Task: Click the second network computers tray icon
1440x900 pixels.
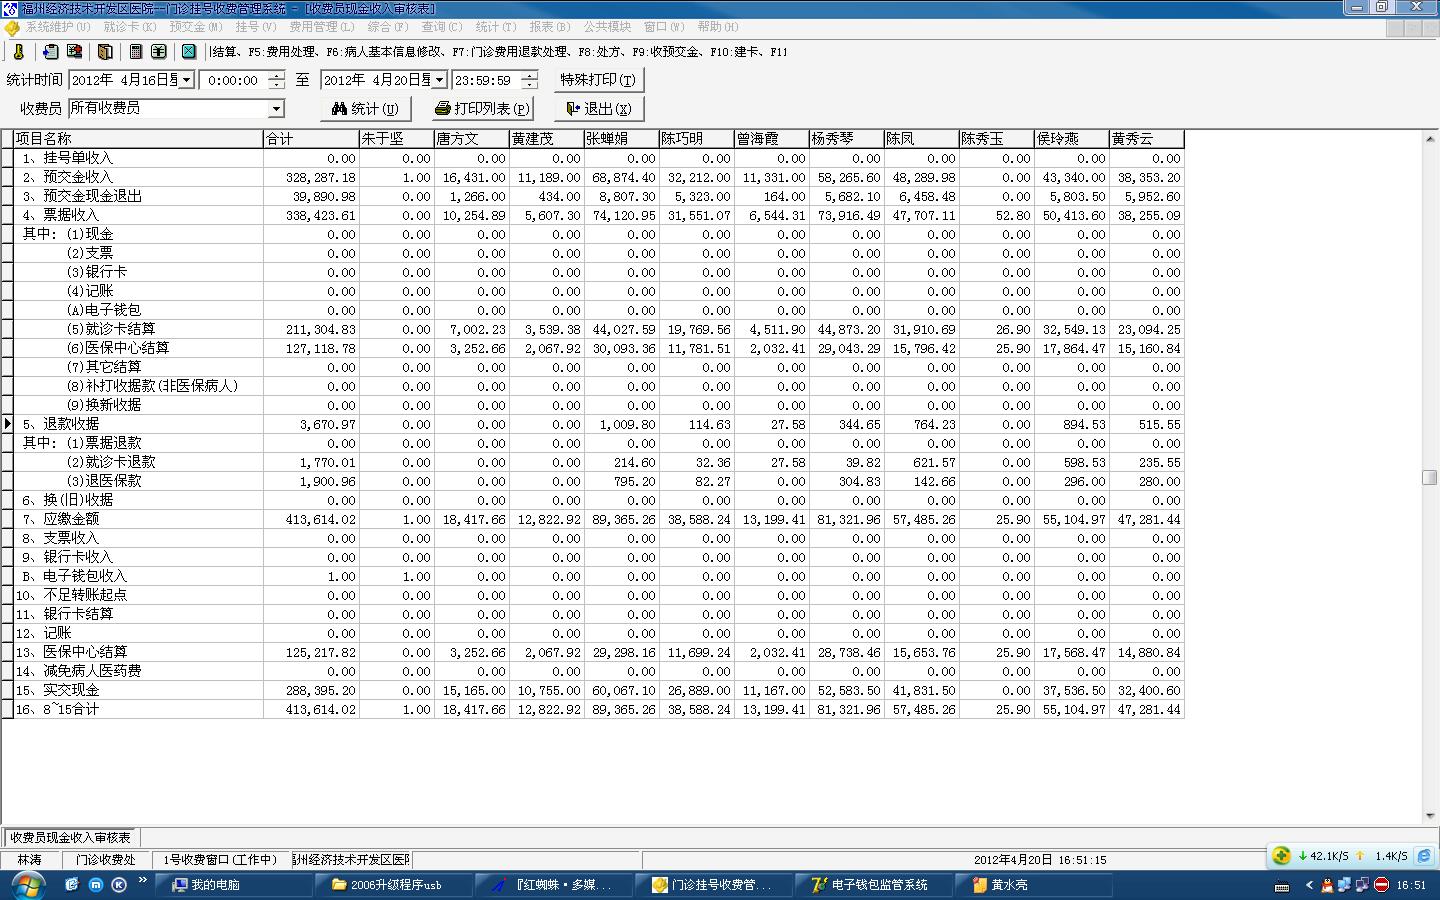Action: pyautogui.click(x=1363, y=885)
